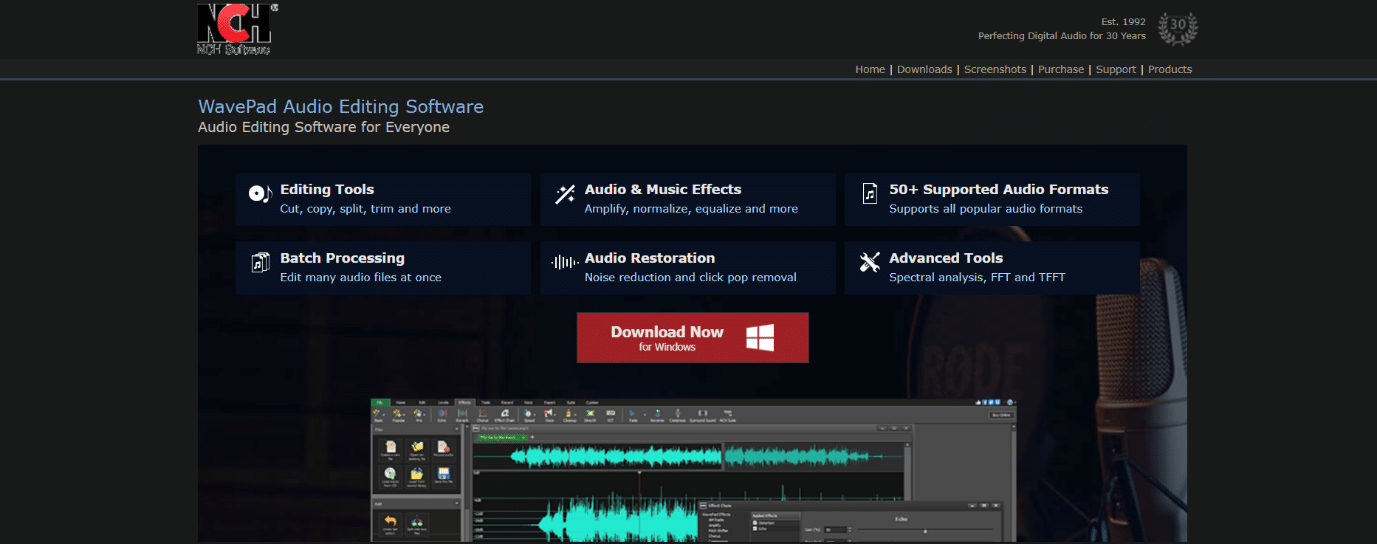Image resolution: width=1377 pixels, height=544 pixels.
Task: Click the Voice effect toolbar icon
Action: click(549, 416)
